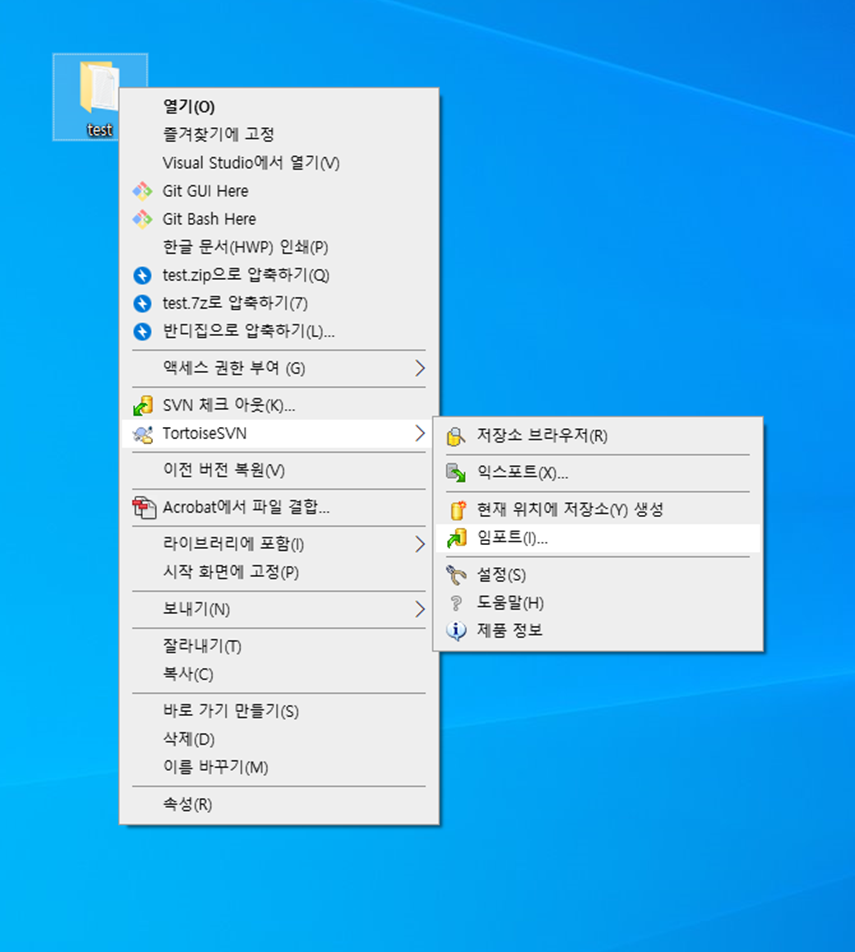This screenshot has height=952, width=855.
Task: Click the 설정 settings tool icon
Action: tap(456, 575)
